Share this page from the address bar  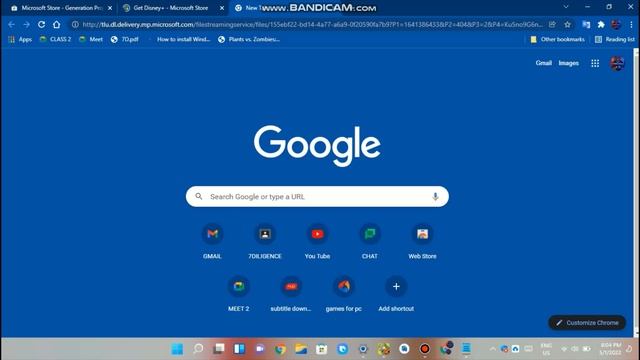click(552, 24)
